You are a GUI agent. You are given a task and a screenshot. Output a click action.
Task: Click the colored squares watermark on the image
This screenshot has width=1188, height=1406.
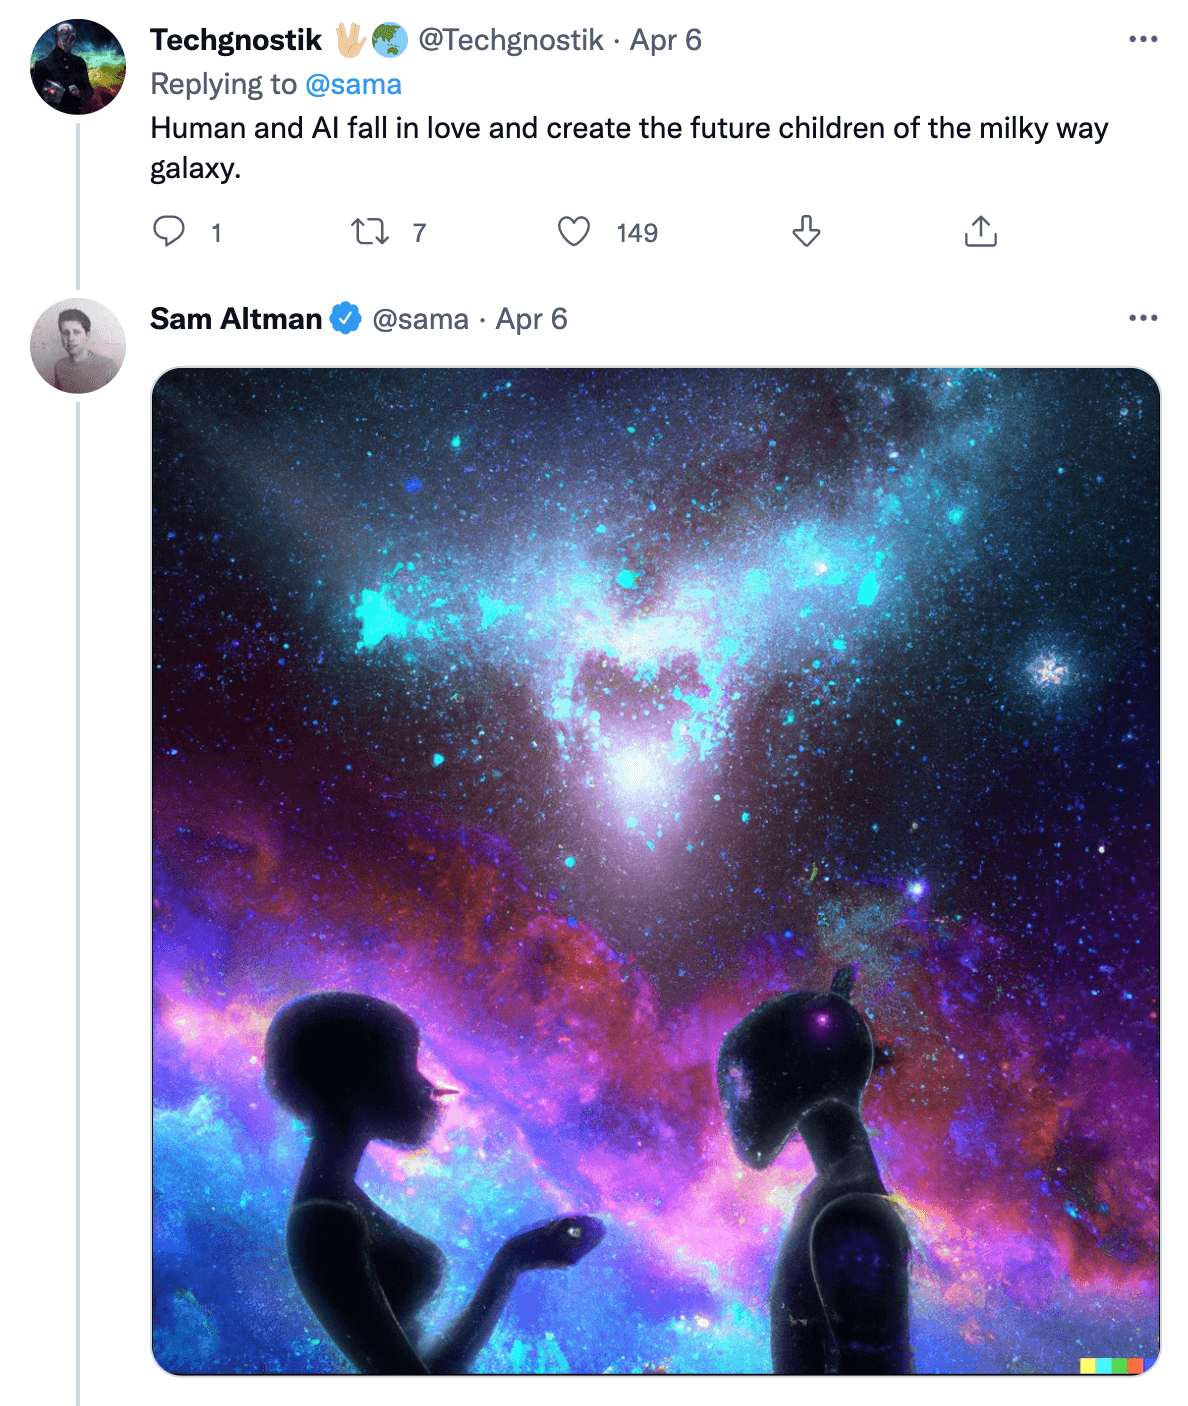tap(1111, 1365)
